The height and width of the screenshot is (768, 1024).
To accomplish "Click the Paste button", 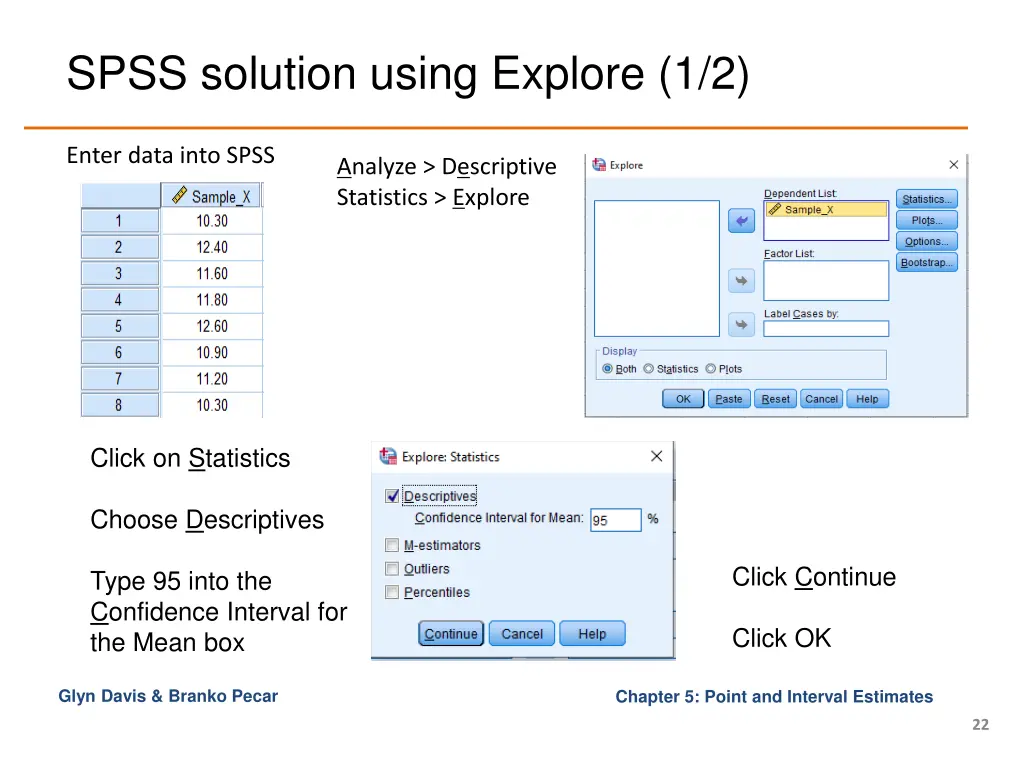I will point(729,399).
